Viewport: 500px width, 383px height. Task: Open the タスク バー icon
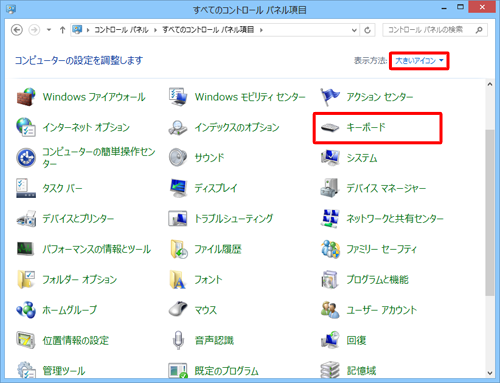click(26, 188)
